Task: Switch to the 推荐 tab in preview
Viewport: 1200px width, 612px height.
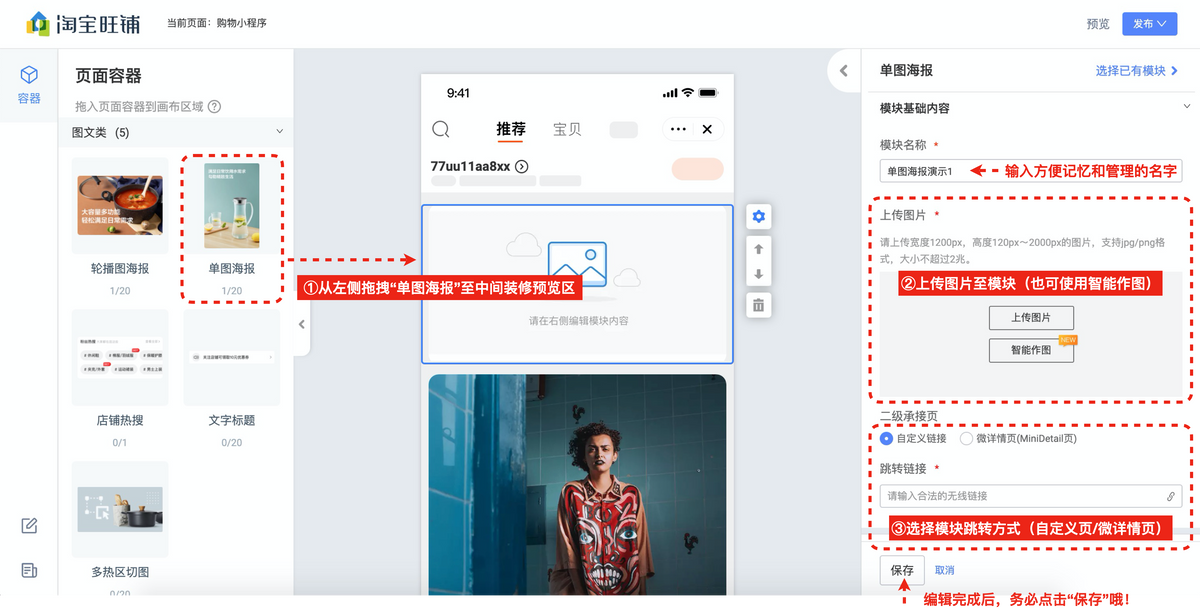Action: pyautogui.click(x=511, y=129)
